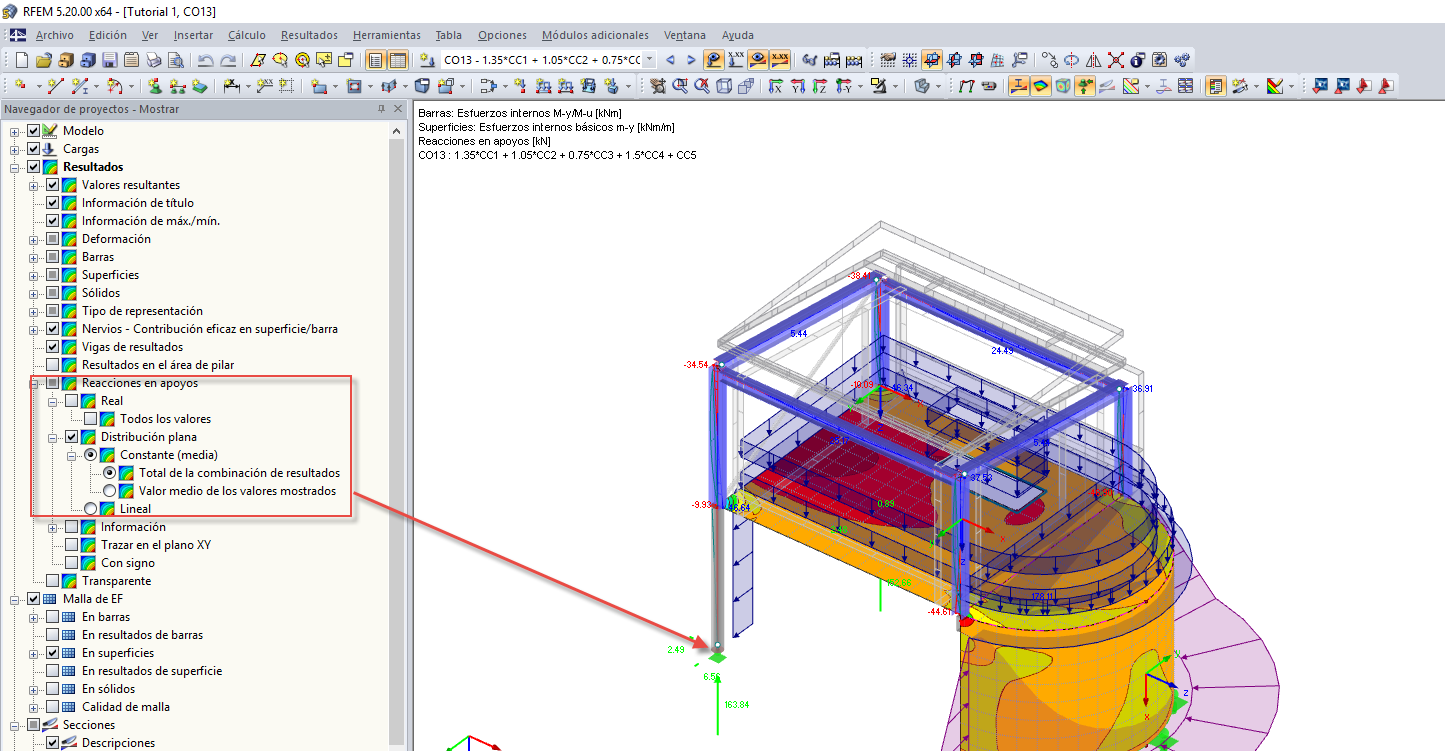
Task: Uncheck the Modelo checkbox
Action: (x=34, y=131)
